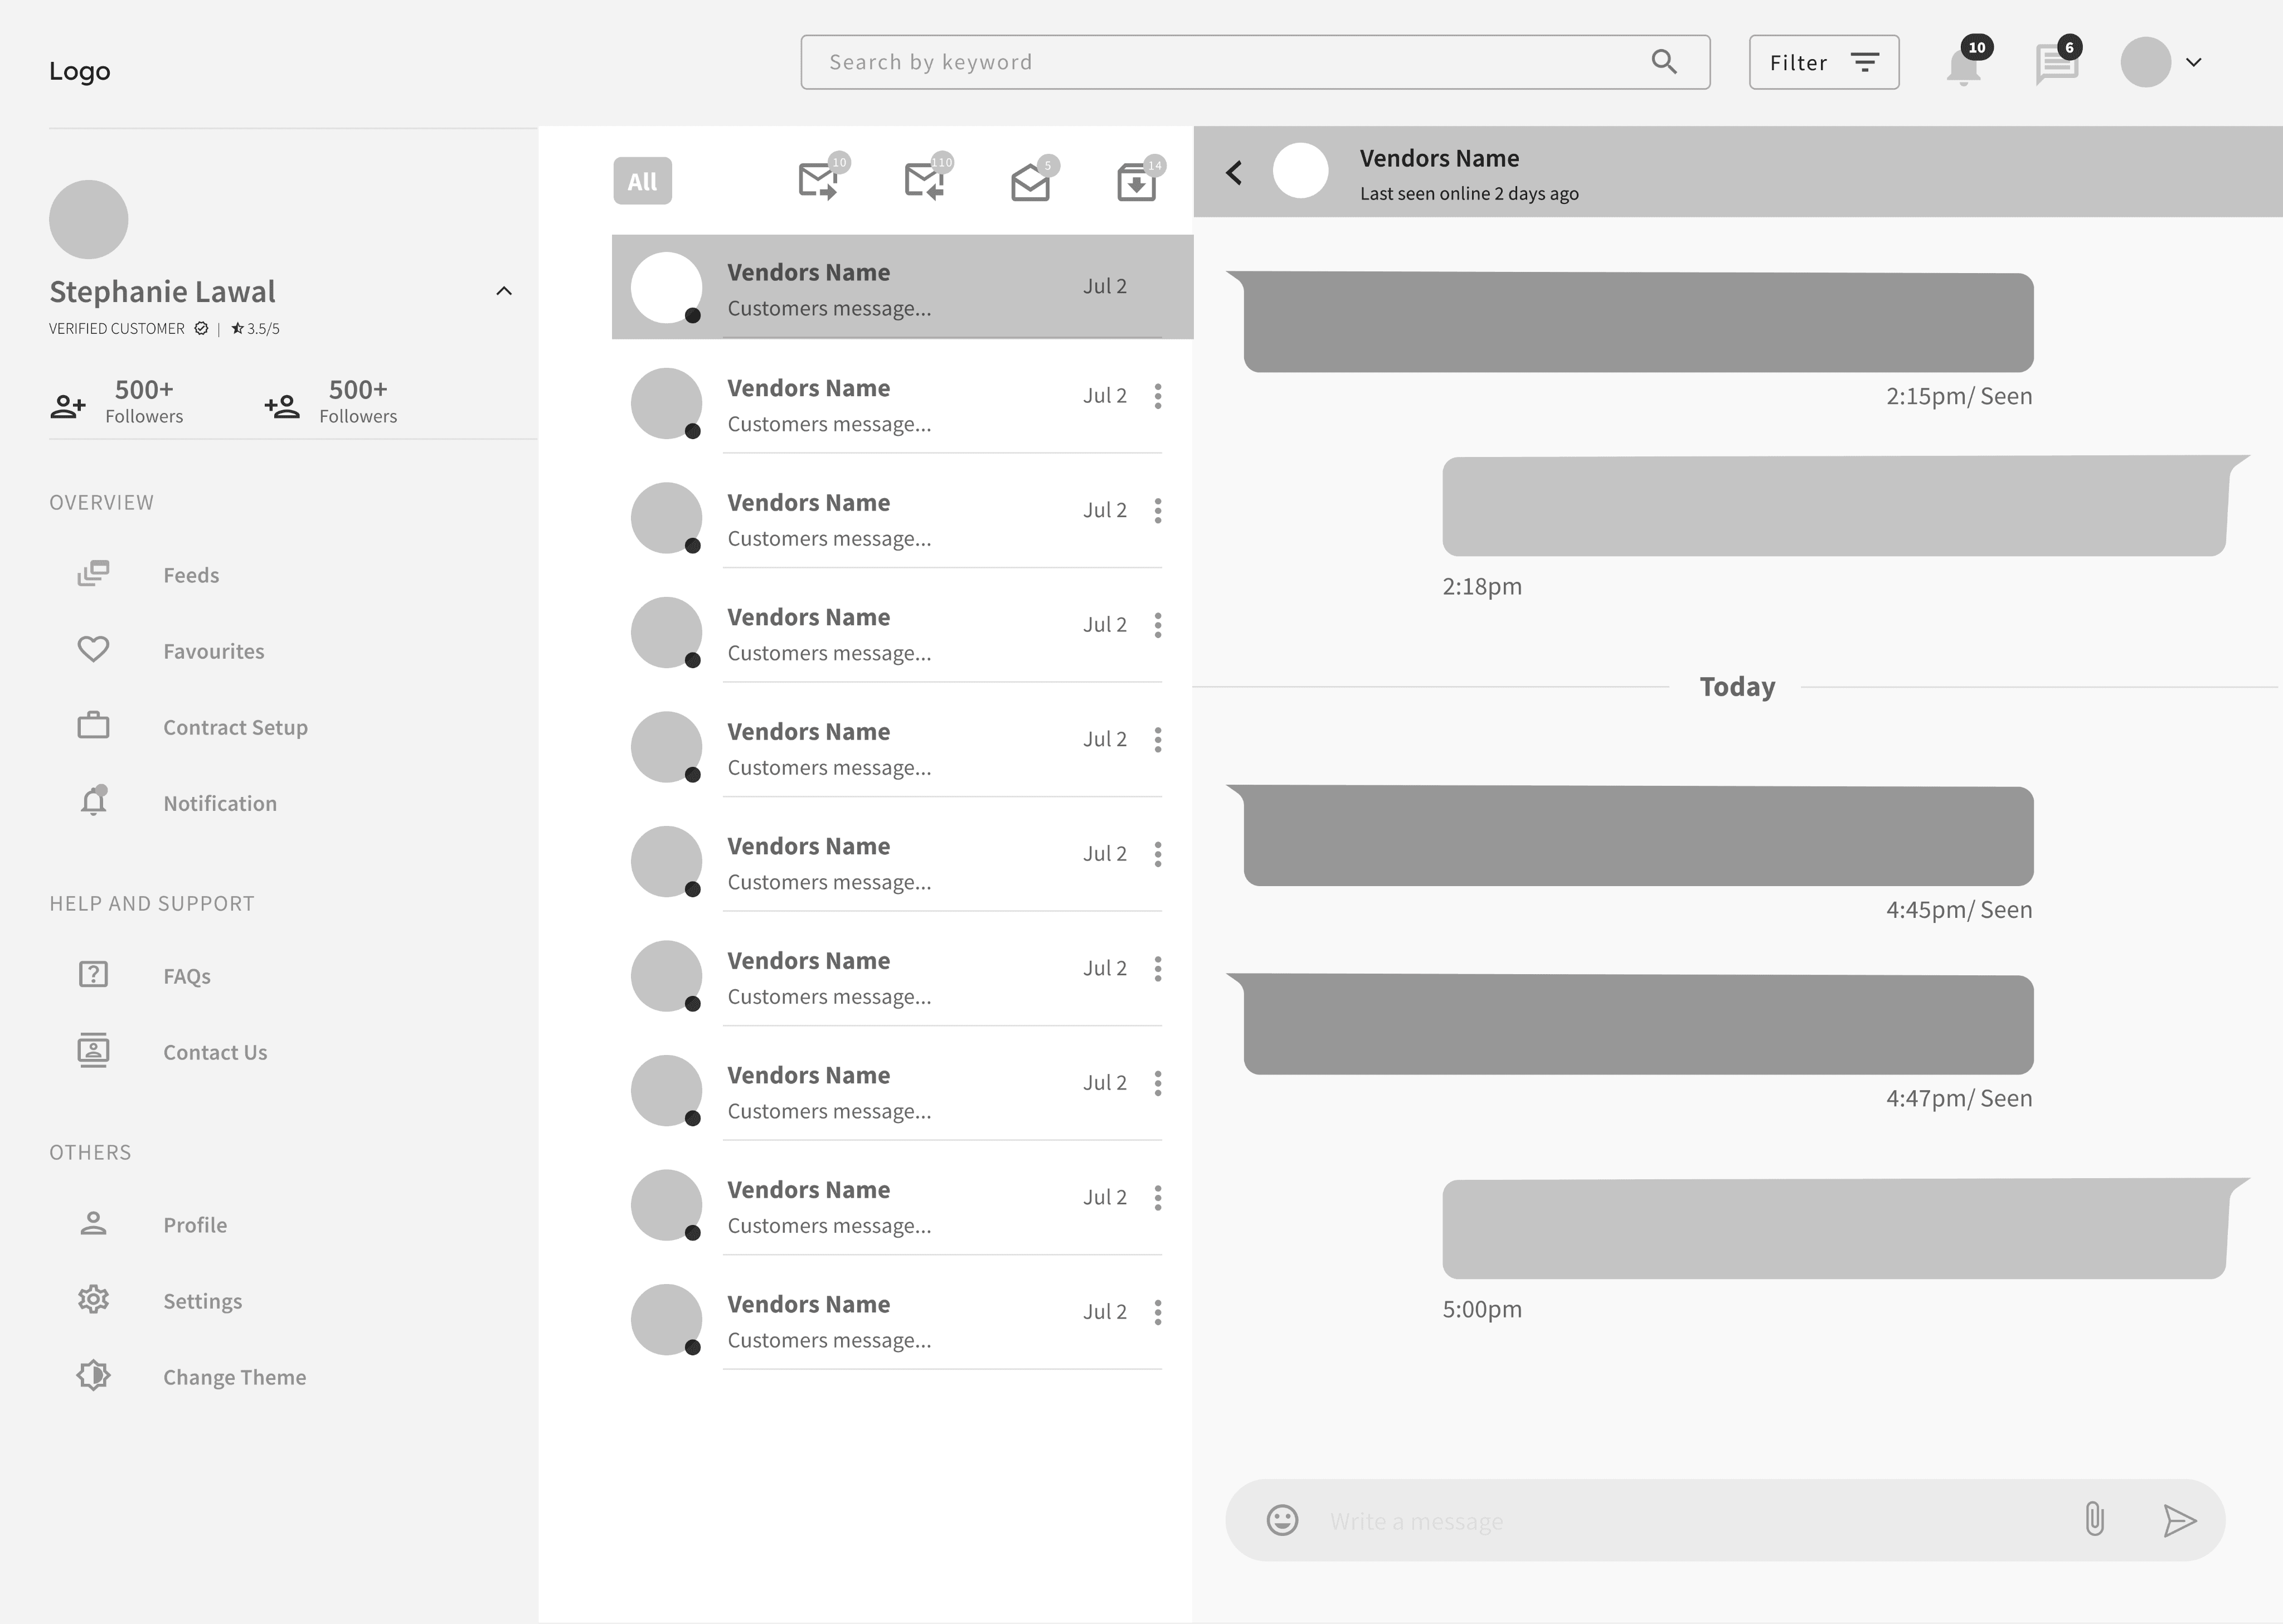The image size is (2283, 1624).
Task: Open three-dot menu of last conversation
Action: pos(1158,1312)
